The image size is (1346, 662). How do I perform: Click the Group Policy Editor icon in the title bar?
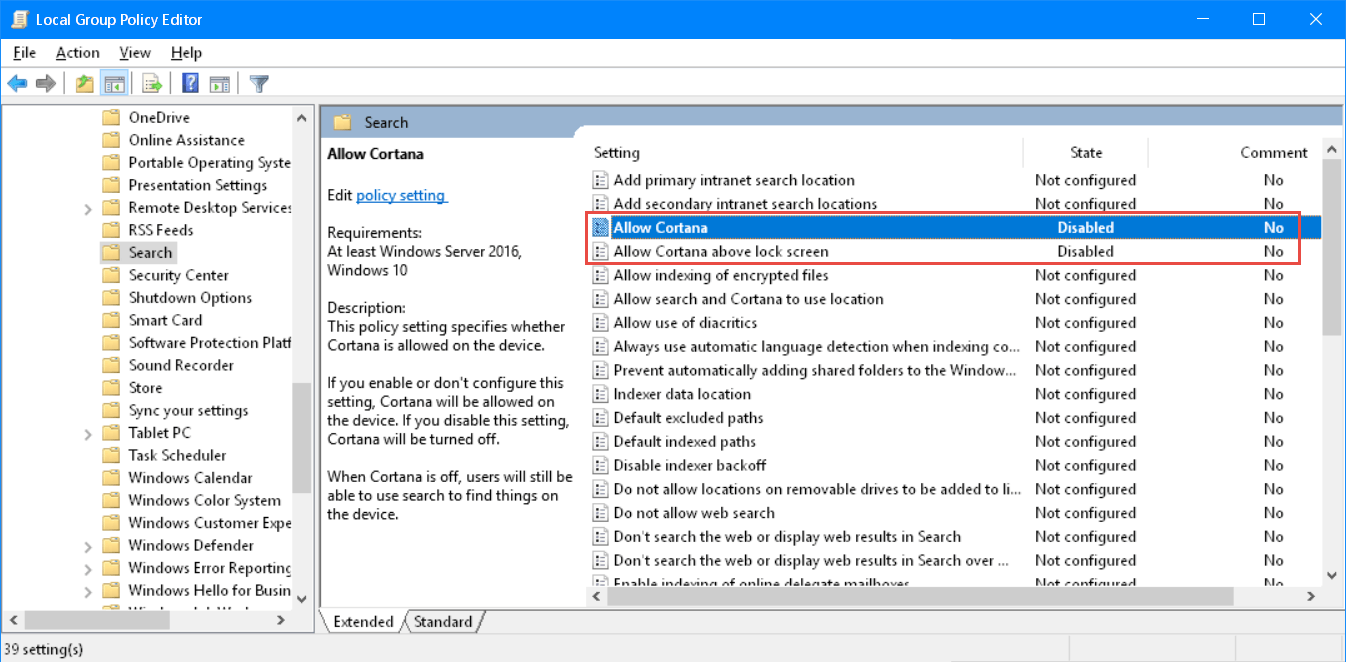click(x=19, y=19)
